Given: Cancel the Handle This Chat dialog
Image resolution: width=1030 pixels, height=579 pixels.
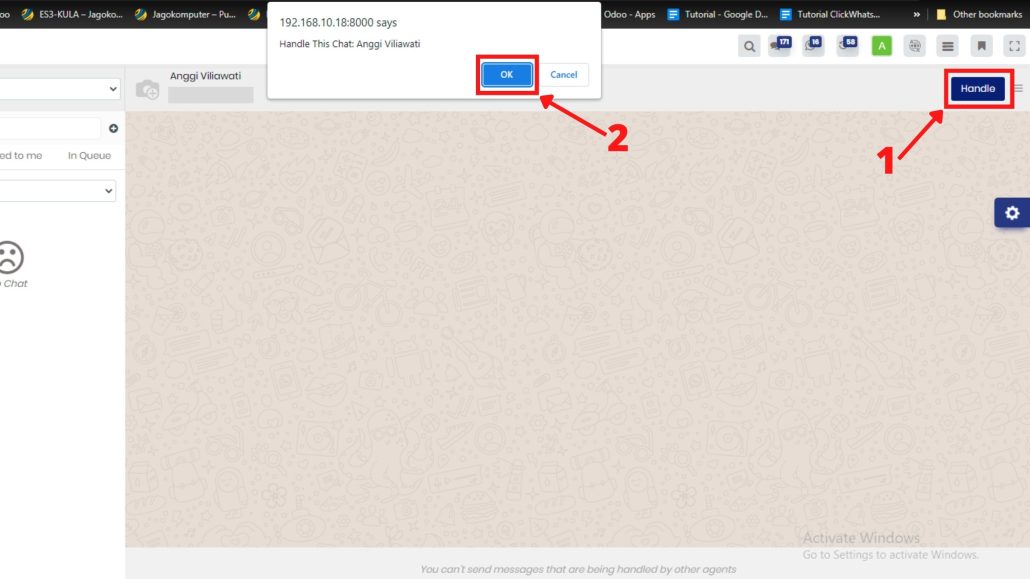Looking at the screenshot, I should coord(564,74).
